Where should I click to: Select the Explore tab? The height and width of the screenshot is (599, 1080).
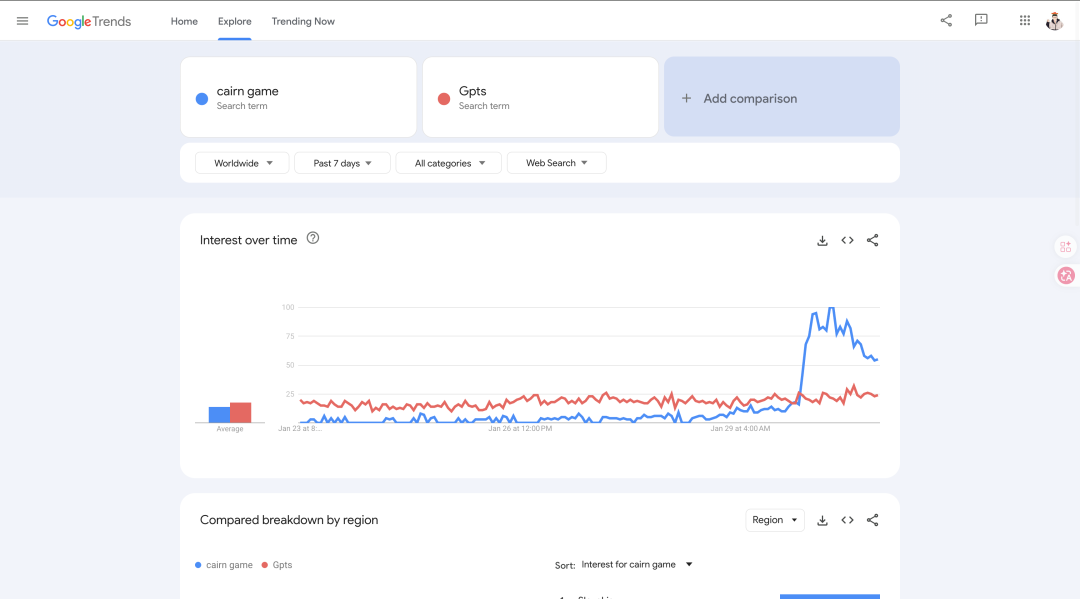235,21
